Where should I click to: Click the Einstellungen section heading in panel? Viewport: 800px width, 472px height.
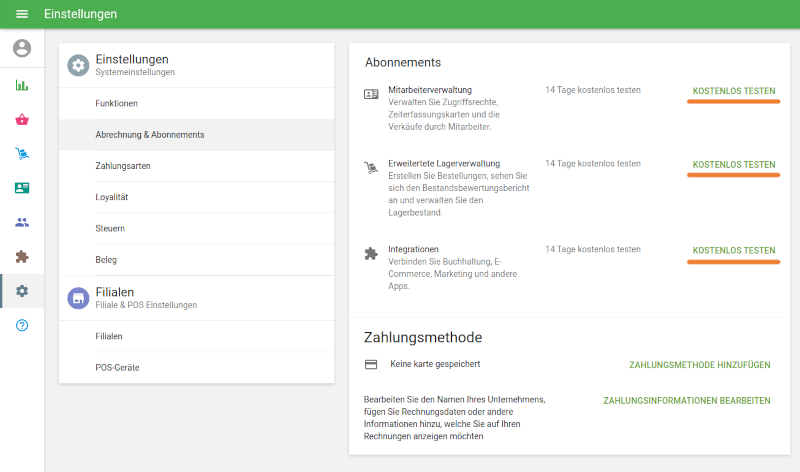click(x=132, y=59)
